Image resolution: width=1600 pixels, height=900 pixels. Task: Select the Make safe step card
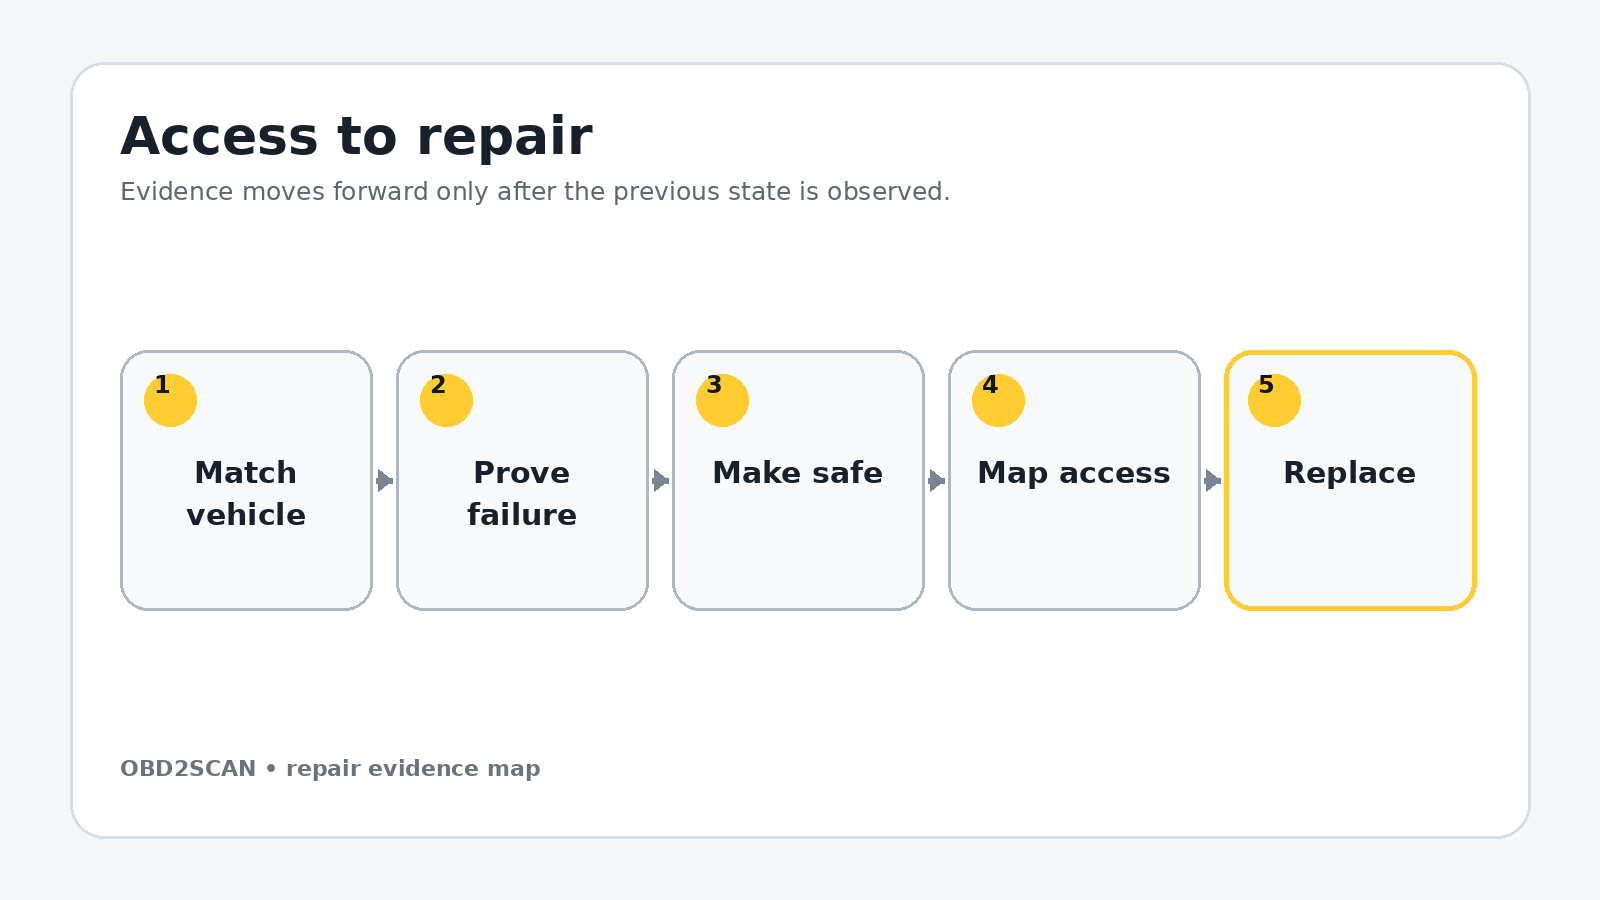(x=798, y=480)
